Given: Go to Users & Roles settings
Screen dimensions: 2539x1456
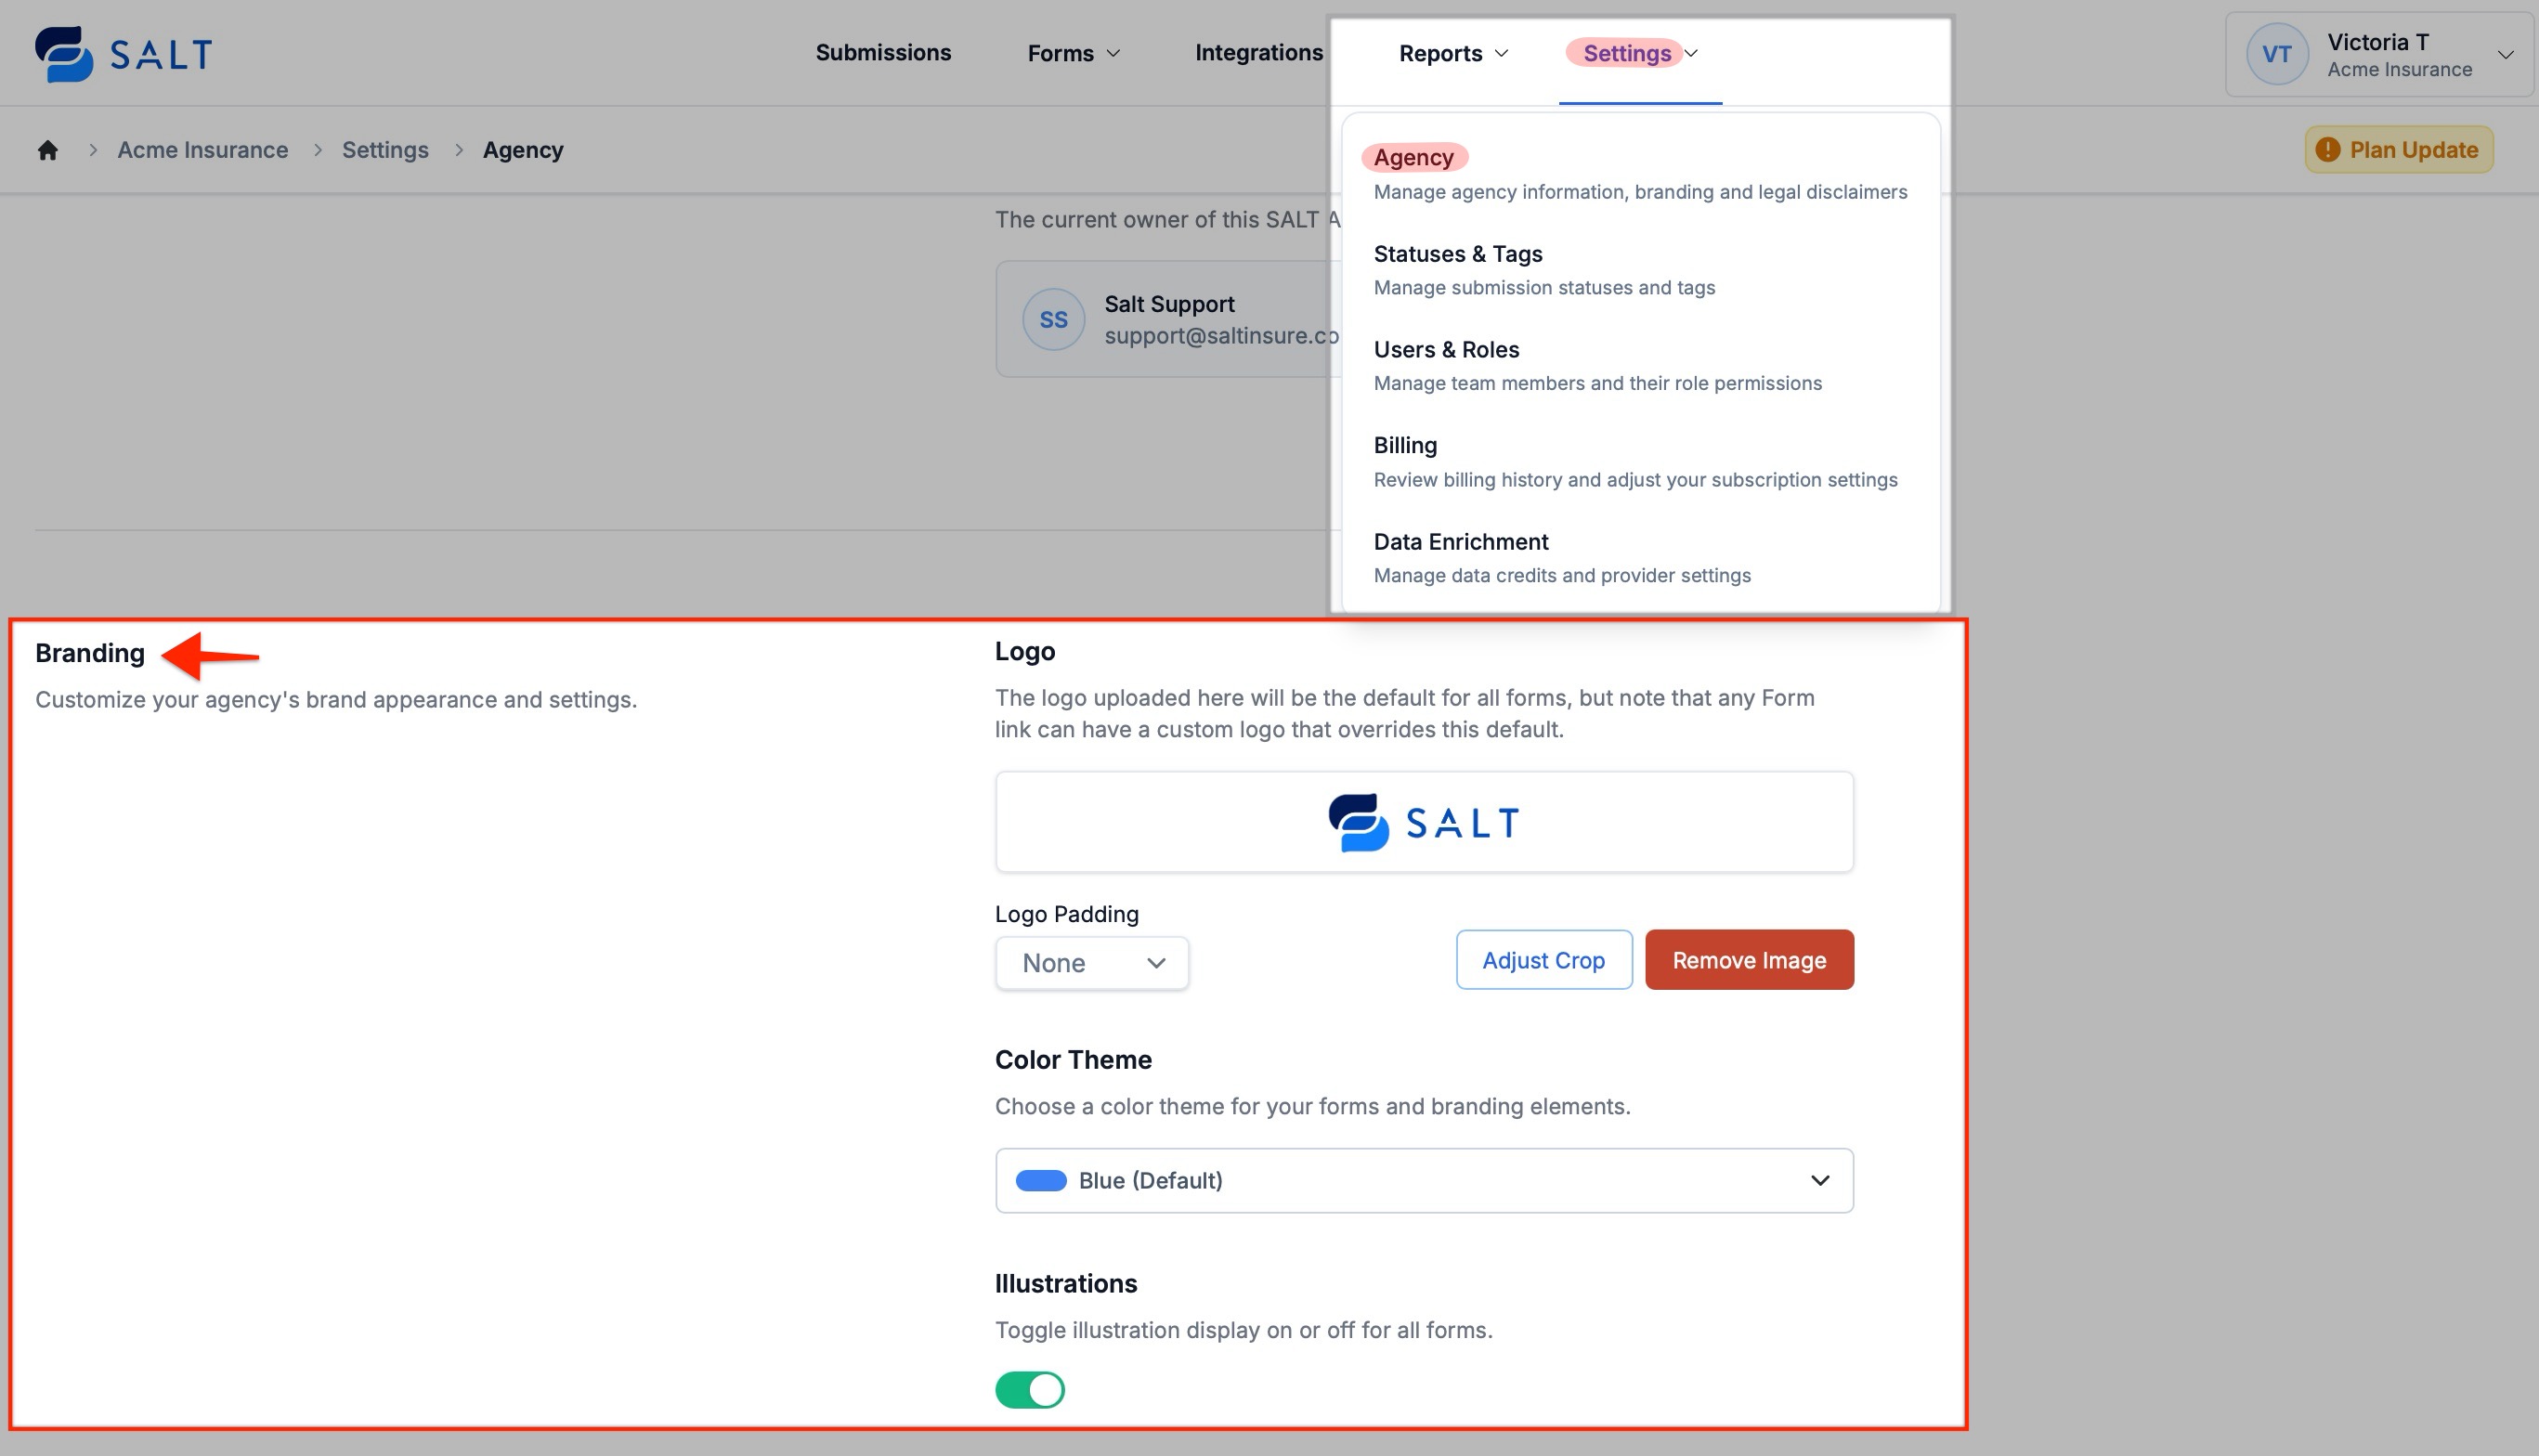Looking at the screenshot, I should (x=1445, y=350).
